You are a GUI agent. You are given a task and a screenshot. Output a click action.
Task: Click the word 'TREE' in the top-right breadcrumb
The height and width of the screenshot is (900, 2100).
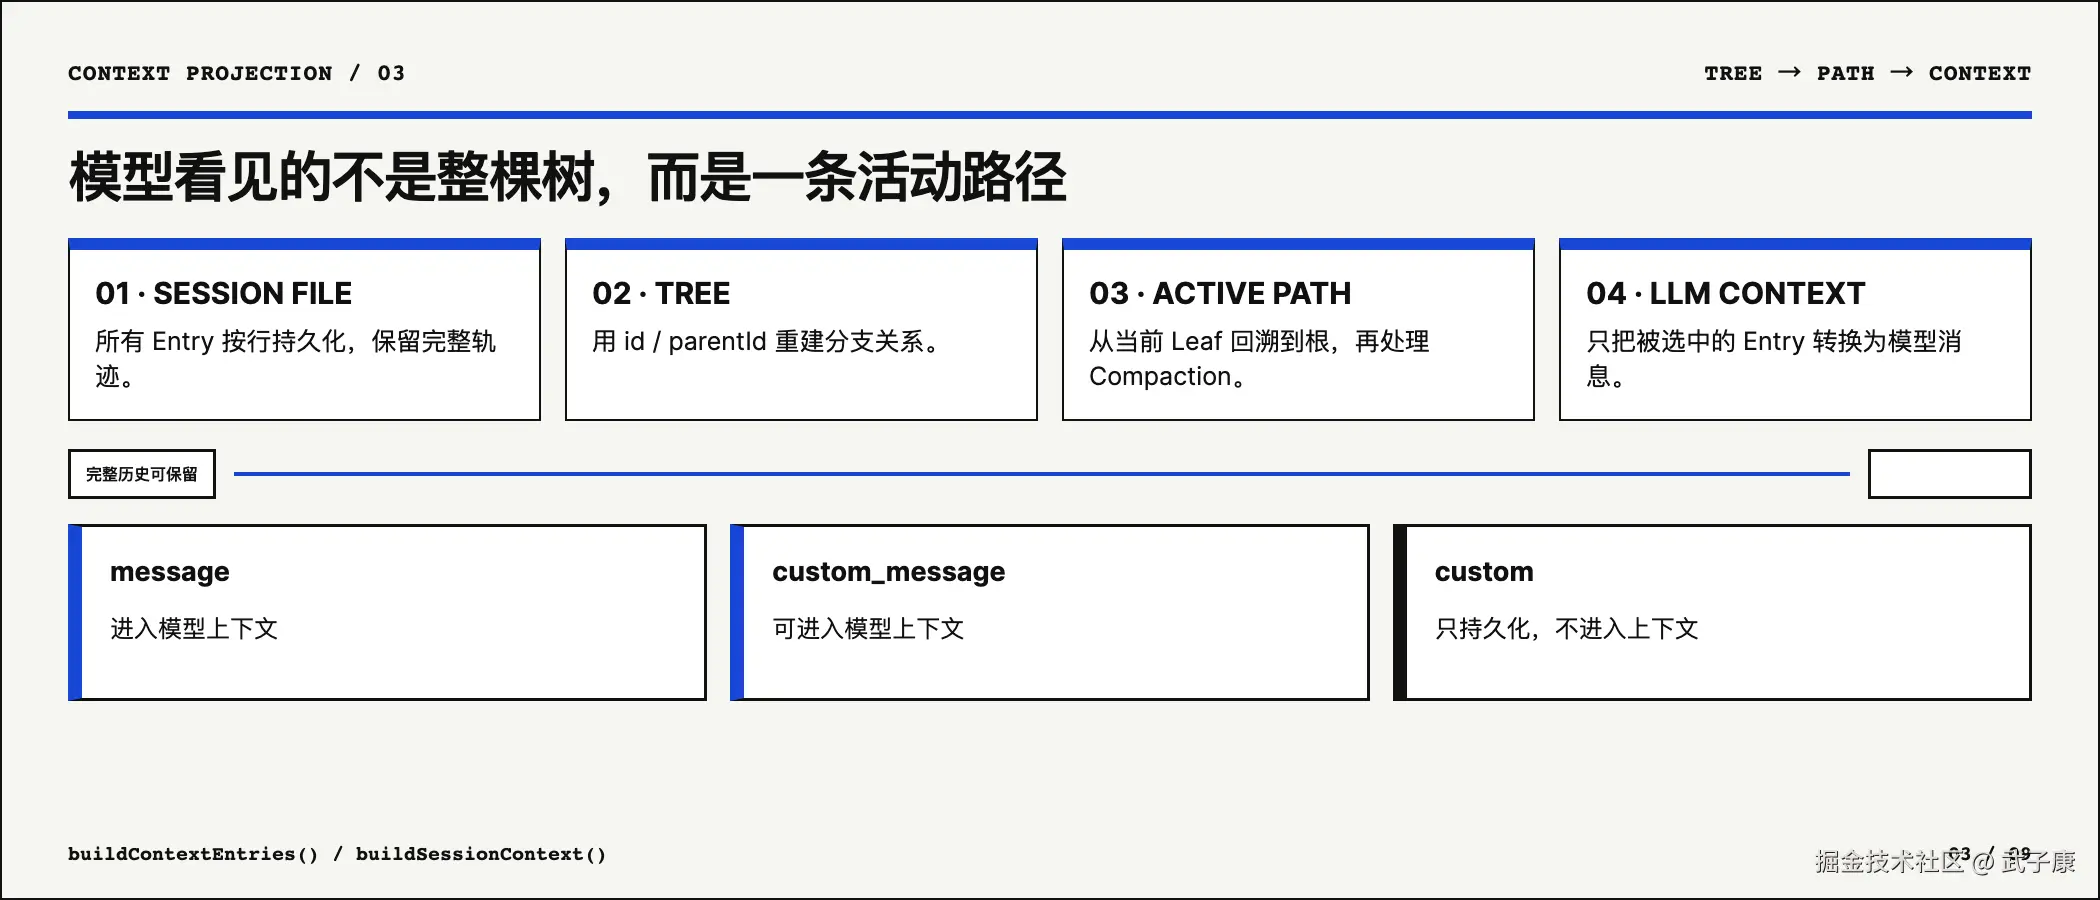point(1733,73)
